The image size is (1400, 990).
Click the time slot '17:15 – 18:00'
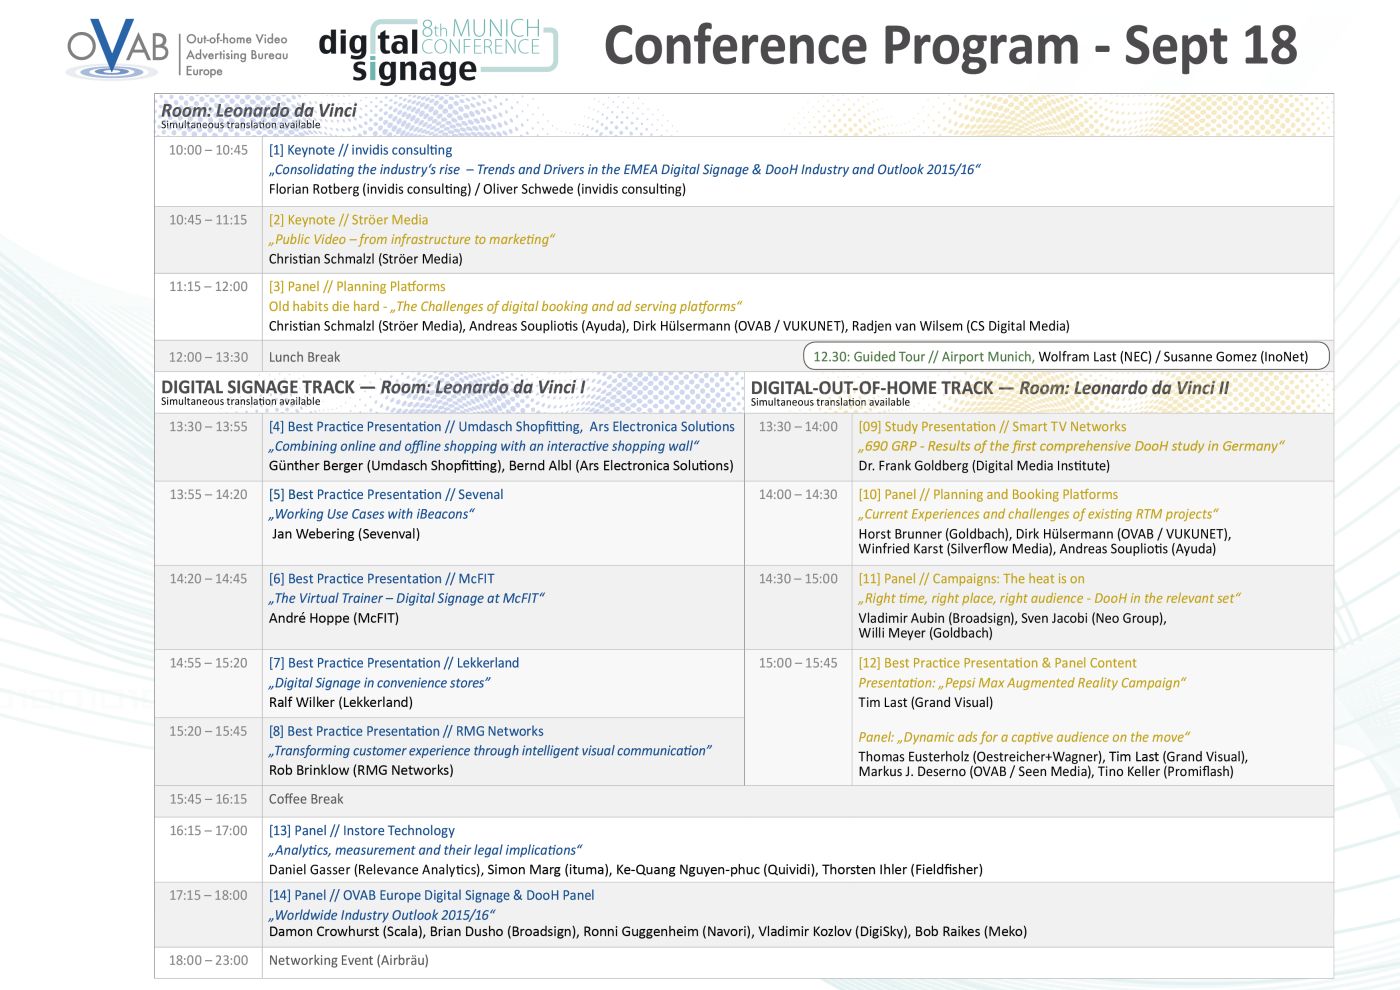[x=208, y=895]
